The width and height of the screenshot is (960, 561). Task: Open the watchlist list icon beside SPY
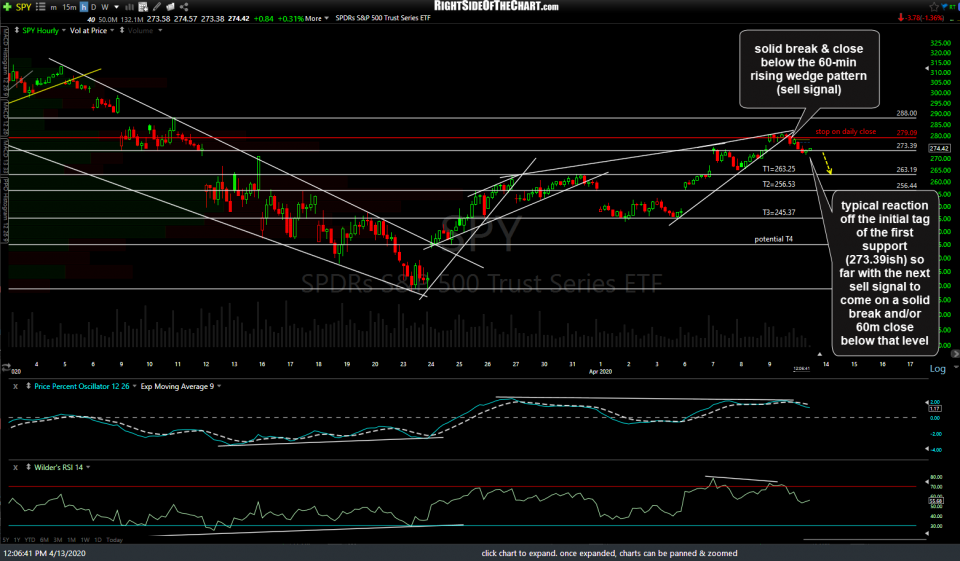tap(40, 7)
